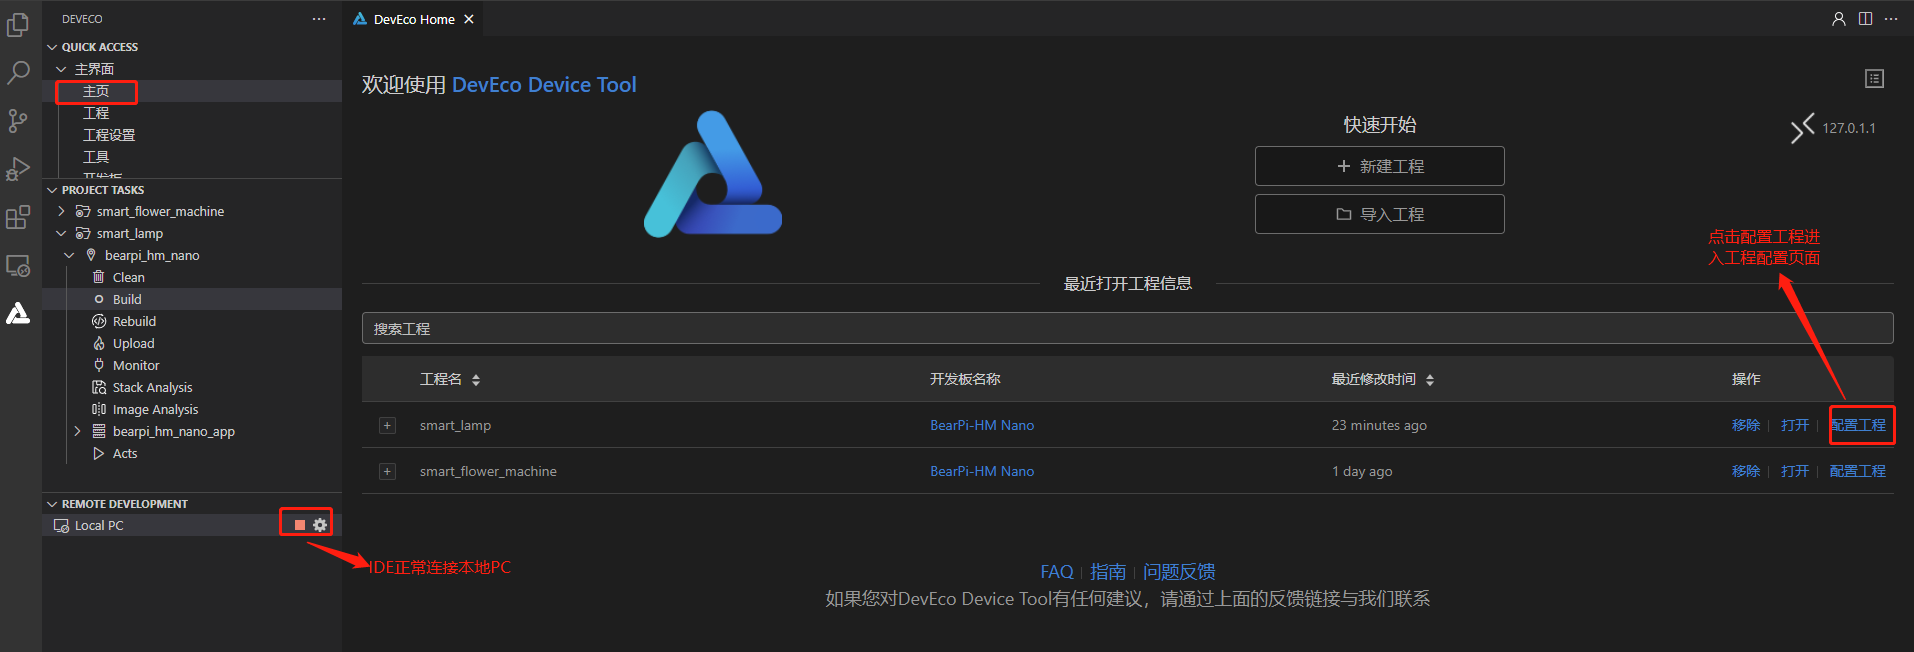Screen dimensions: 1914x652
Task: Click the 127.0.0.1 connection icon
Action: point(1802,128)
